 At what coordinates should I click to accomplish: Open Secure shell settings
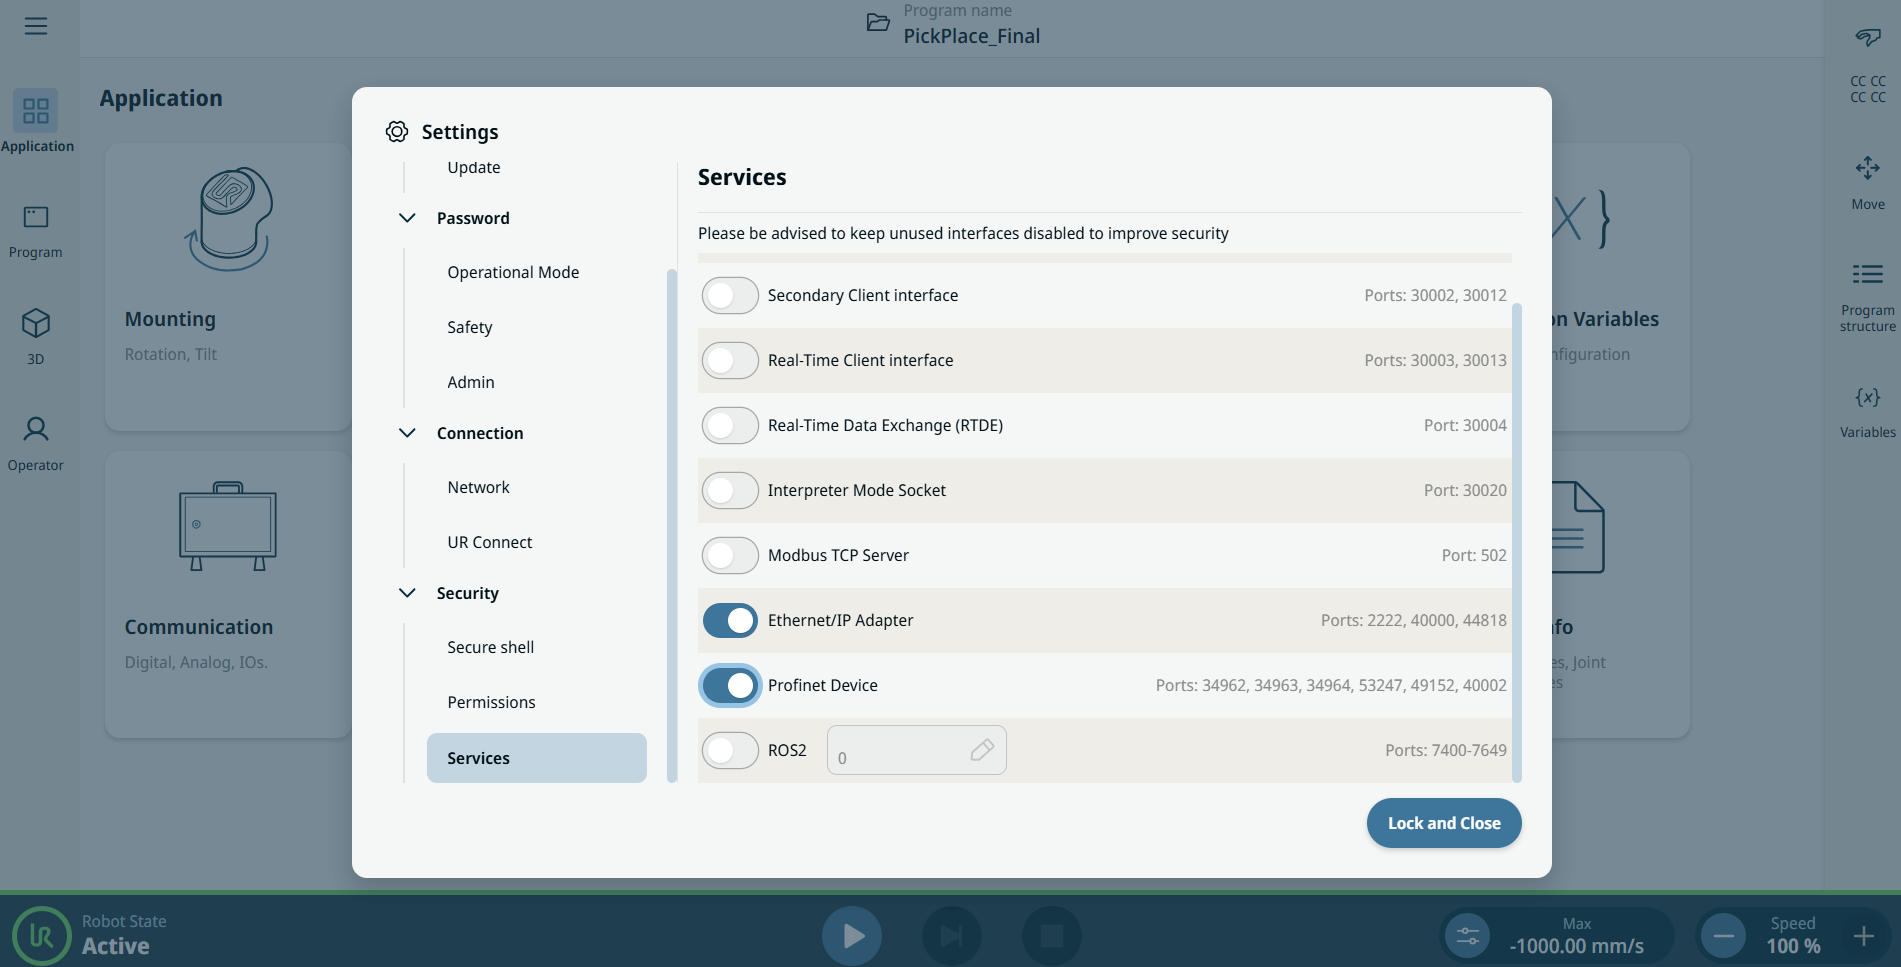(x=490, y=648)
